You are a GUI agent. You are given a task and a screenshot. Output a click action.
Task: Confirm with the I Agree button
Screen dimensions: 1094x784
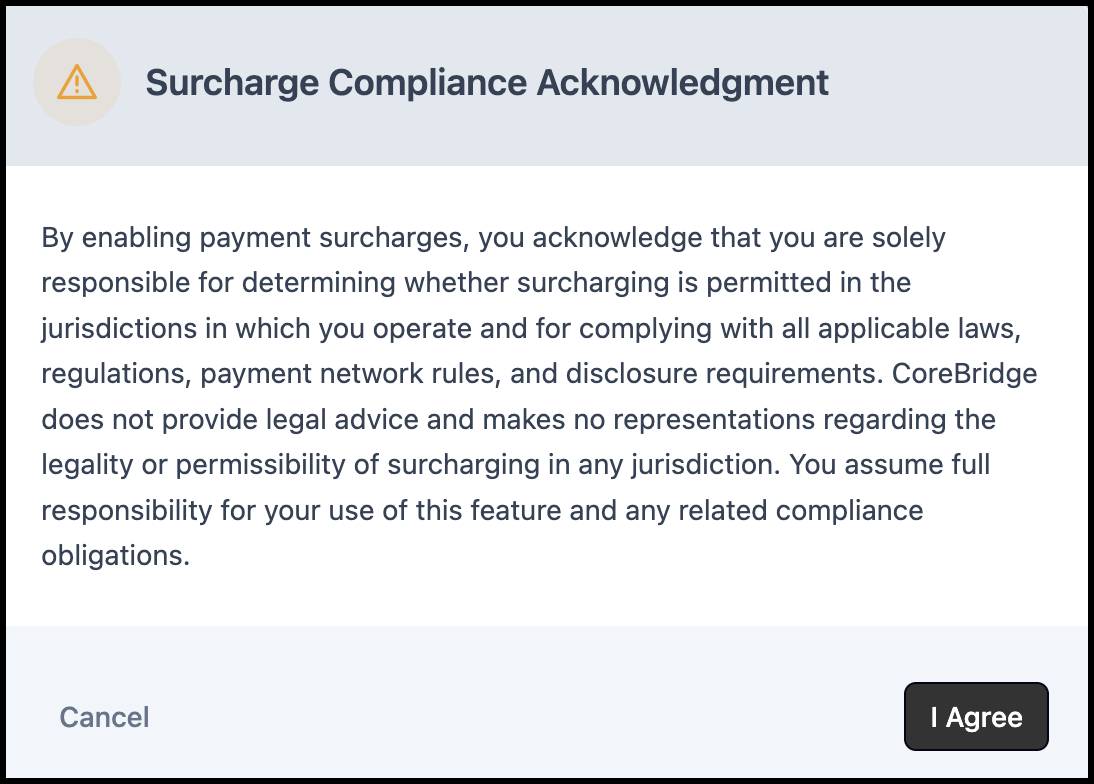pos(976,716)
